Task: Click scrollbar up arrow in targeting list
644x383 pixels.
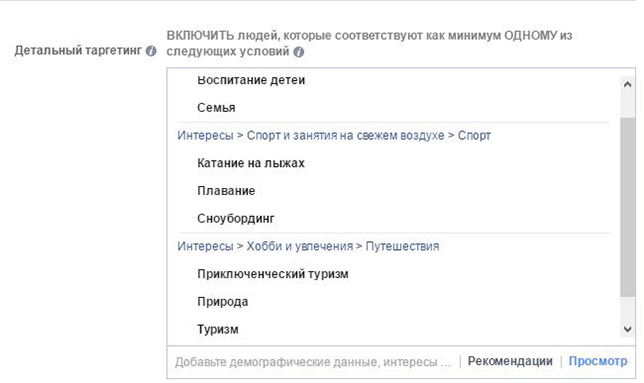Action: [627, 85]
